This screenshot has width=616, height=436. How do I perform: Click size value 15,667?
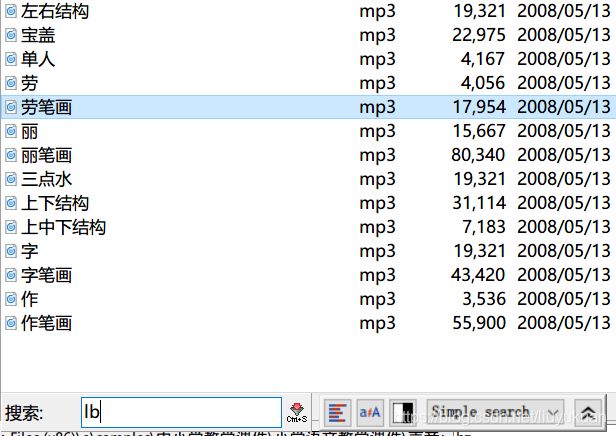coord(478,131)
